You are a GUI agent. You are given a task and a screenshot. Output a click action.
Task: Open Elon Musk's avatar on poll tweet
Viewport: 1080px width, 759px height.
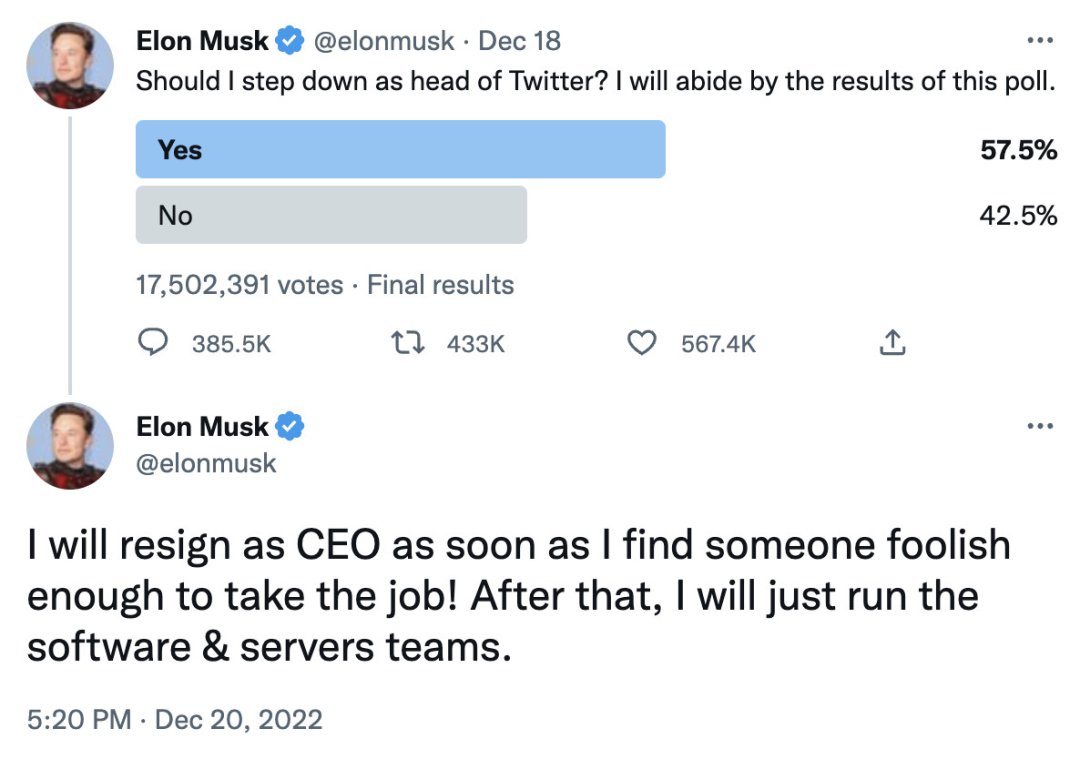click(69, 64)
